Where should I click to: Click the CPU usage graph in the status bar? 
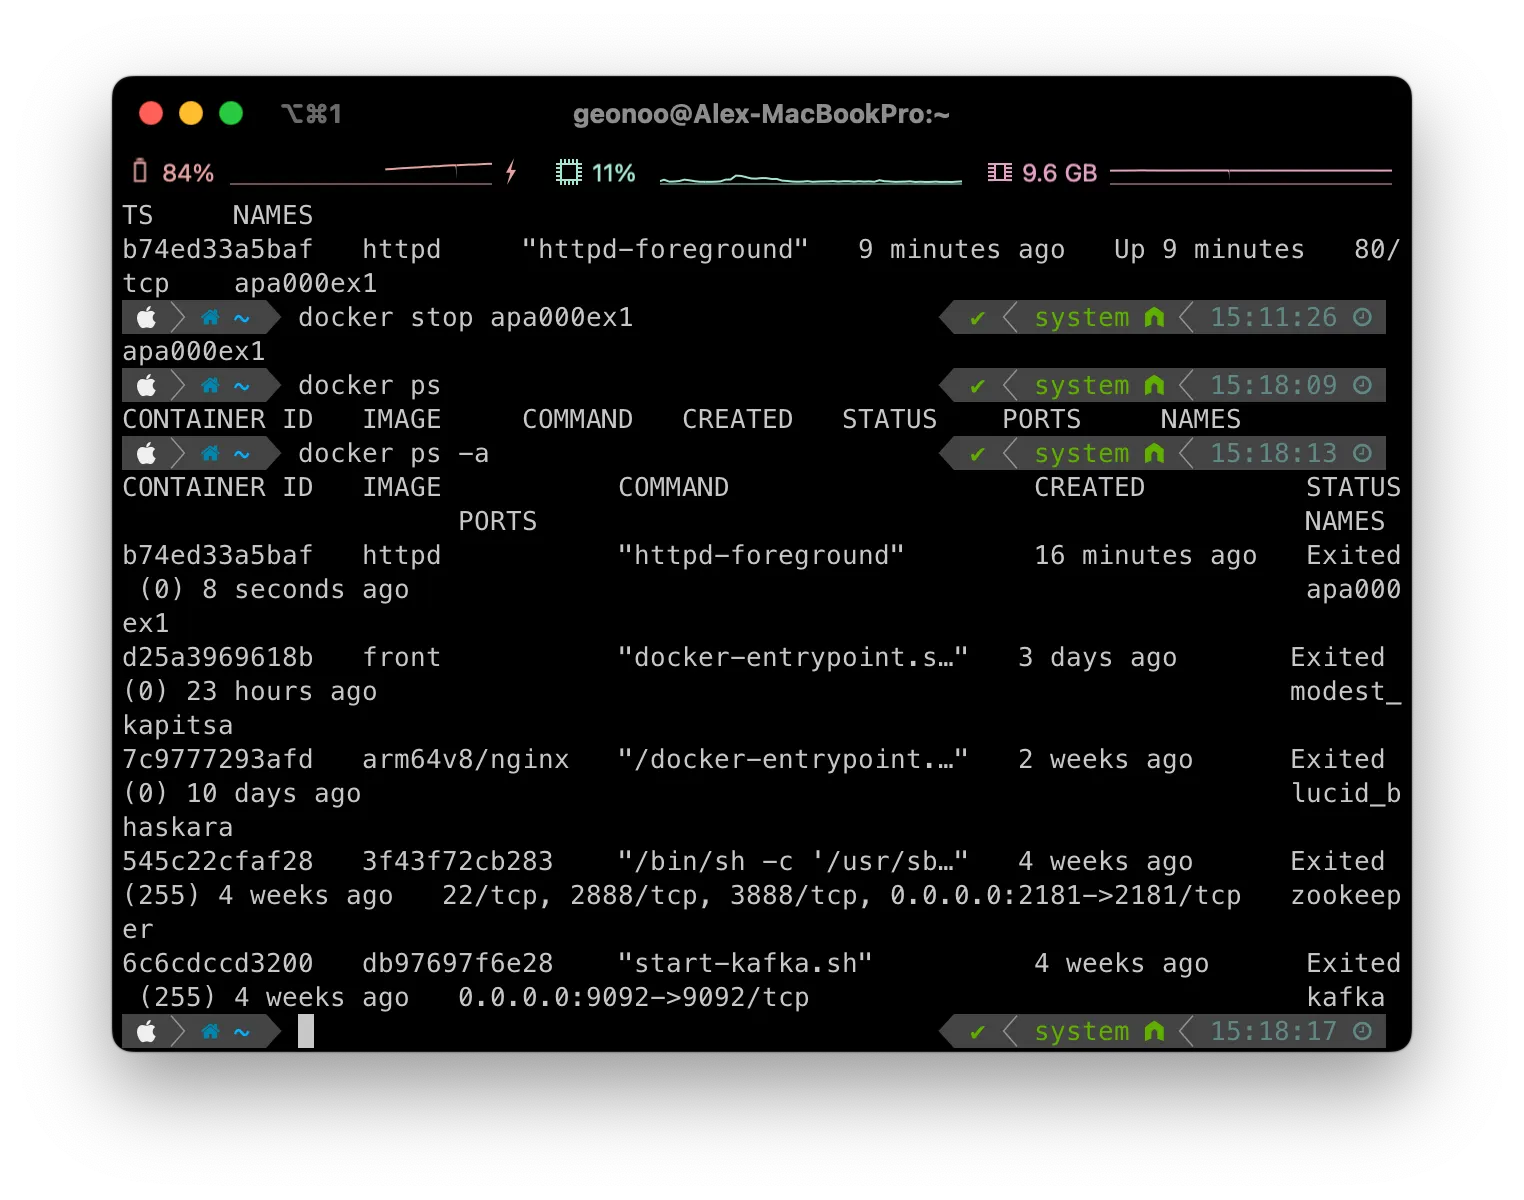(811, 177)
